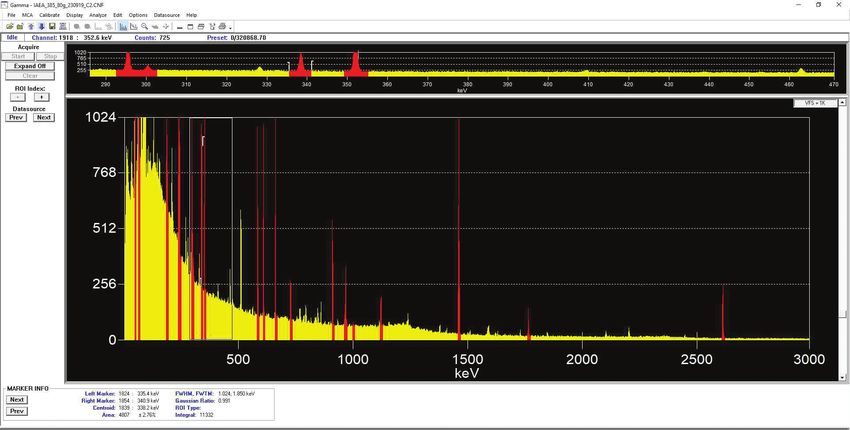Click the highlighted spectrum plot toolbar icon
Image resolution: width=850 pixels, height=430 pixels.
[123, 26]
